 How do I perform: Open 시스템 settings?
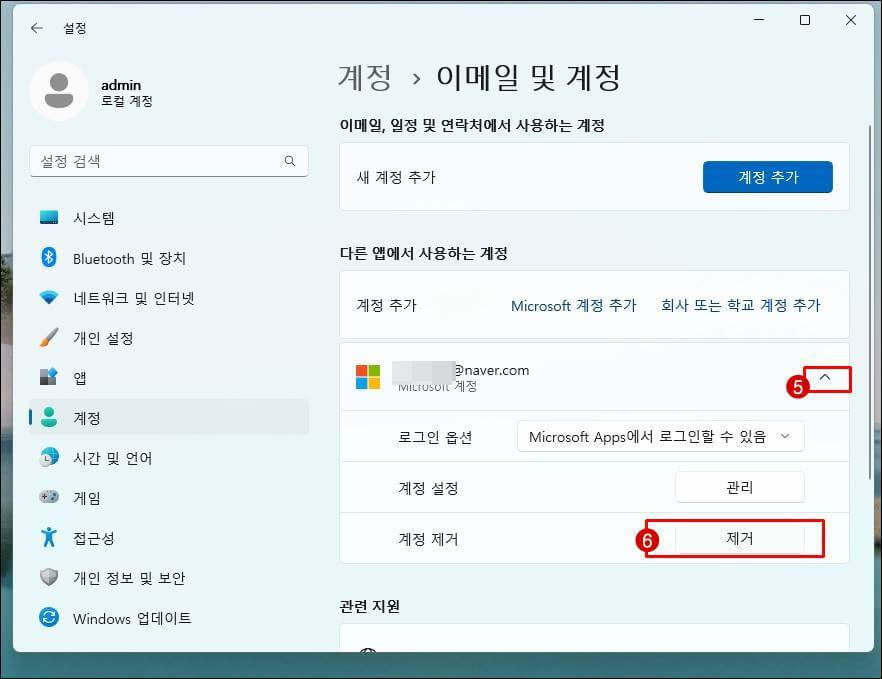[169, 218]
